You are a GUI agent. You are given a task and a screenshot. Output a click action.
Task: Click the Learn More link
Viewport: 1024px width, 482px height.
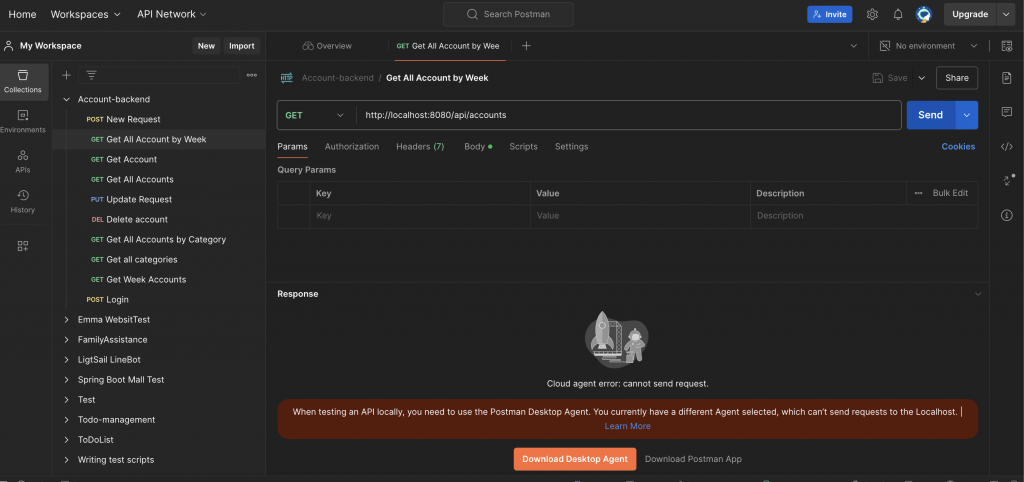click(627, 426)
